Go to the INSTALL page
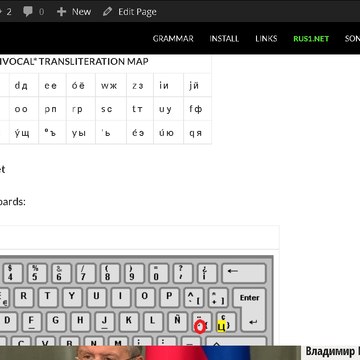Viewport: 360px width, 360px height. pos(224,39)
